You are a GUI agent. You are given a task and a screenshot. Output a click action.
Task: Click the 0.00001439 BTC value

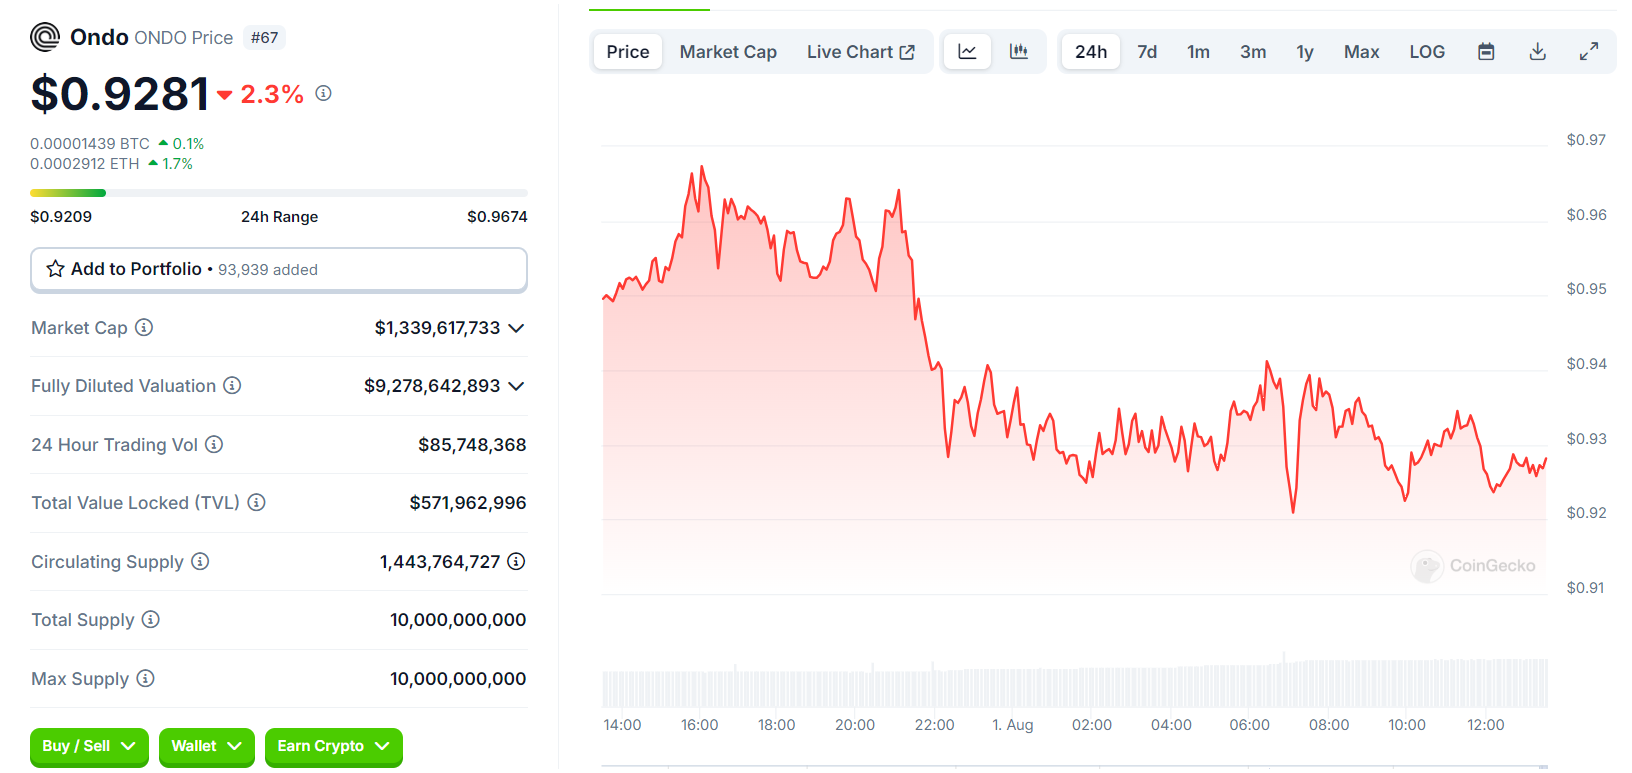click(x=90, y=144)
